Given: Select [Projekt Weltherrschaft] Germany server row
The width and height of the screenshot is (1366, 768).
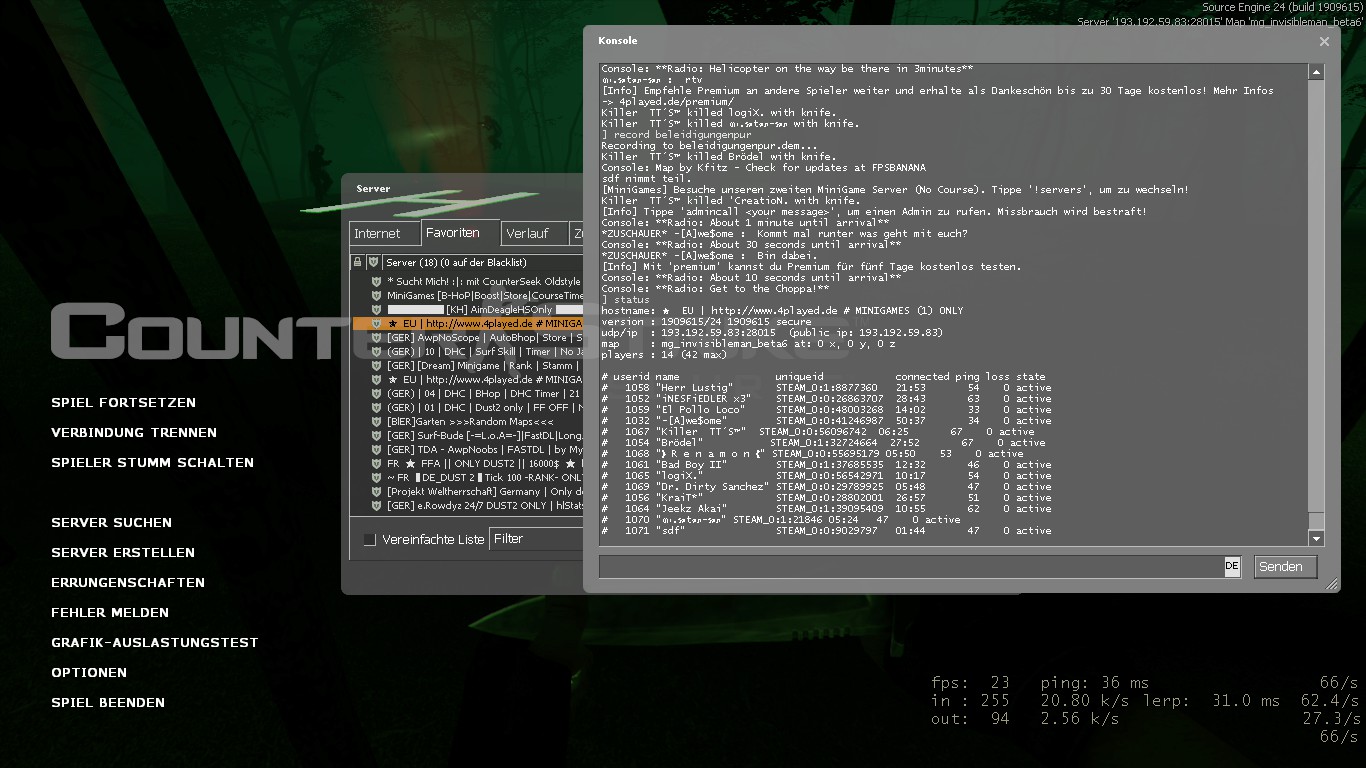Looking at the screenshot, I should pos(468,492).
